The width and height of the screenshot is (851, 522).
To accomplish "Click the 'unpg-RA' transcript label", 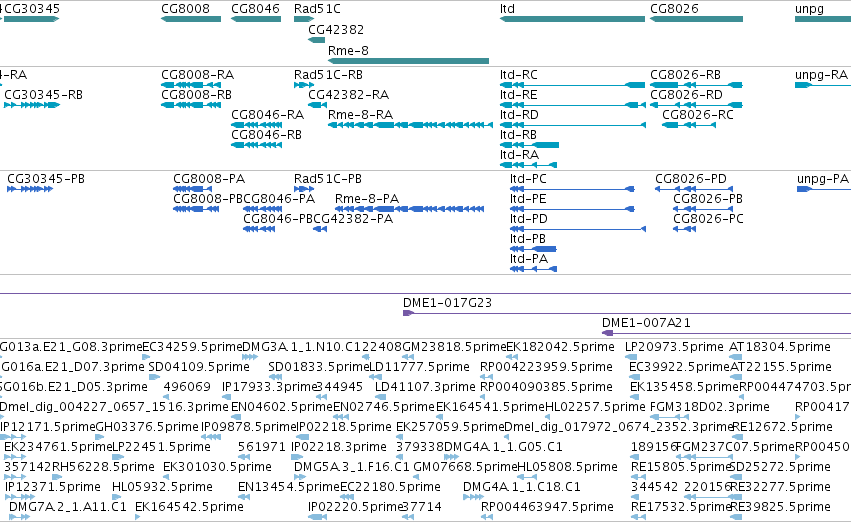I will pyautogui.click(x=821, y=75).
